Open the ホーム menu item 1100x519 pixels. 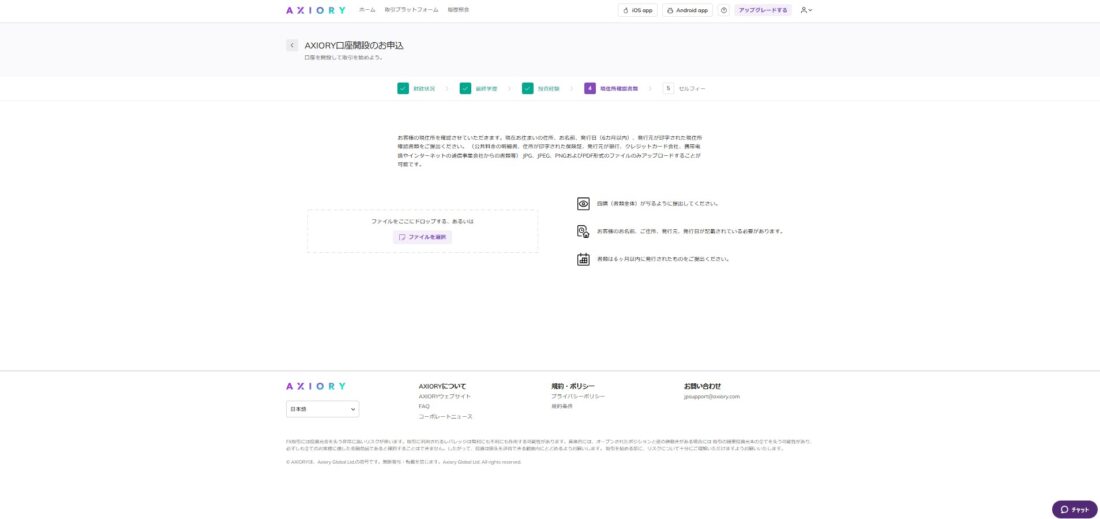[367, 10]
